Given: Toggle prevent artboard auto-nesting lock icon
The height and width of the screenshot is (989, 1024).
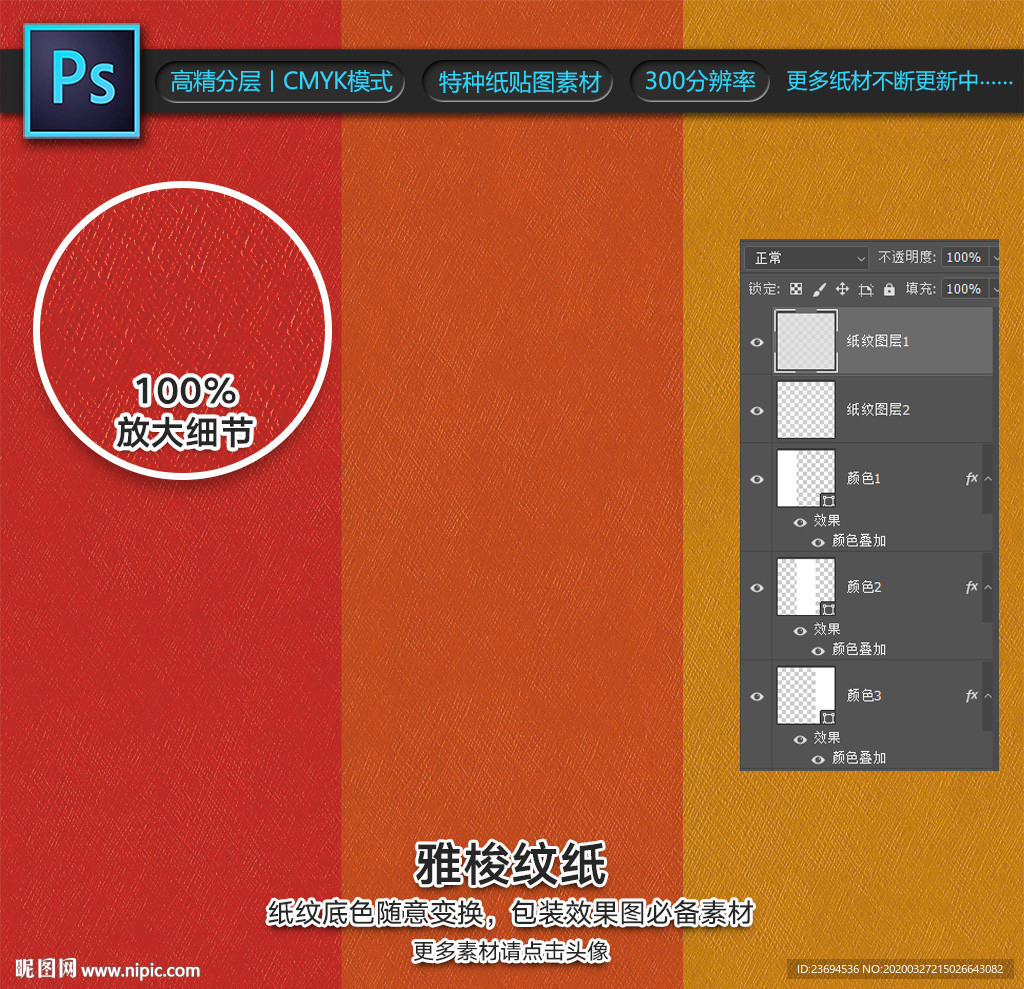Looking at the screenshot, I should pyautogui.click(x=866, y=289).
